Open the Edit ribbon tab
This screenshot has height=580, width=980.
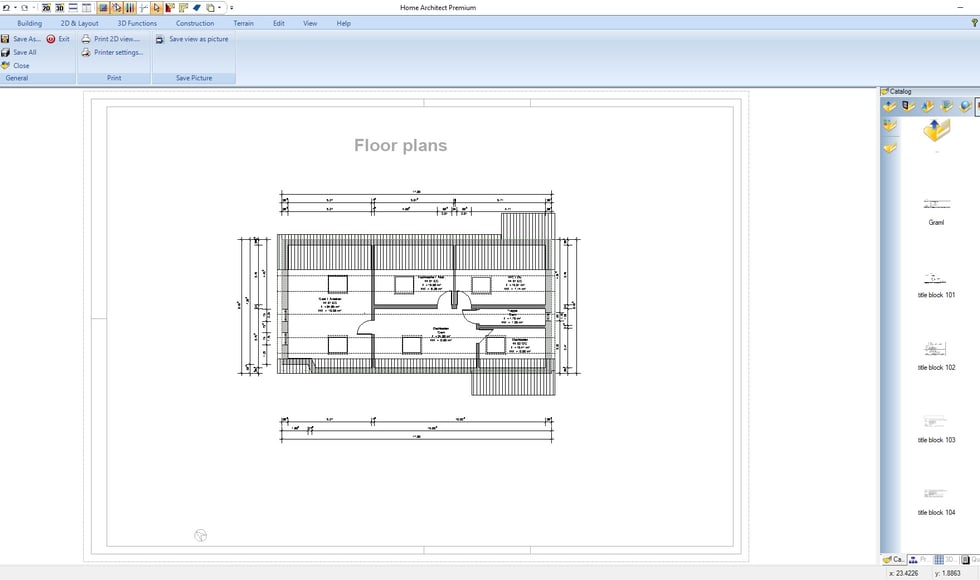pyautogui.click(x=279, y=23)
